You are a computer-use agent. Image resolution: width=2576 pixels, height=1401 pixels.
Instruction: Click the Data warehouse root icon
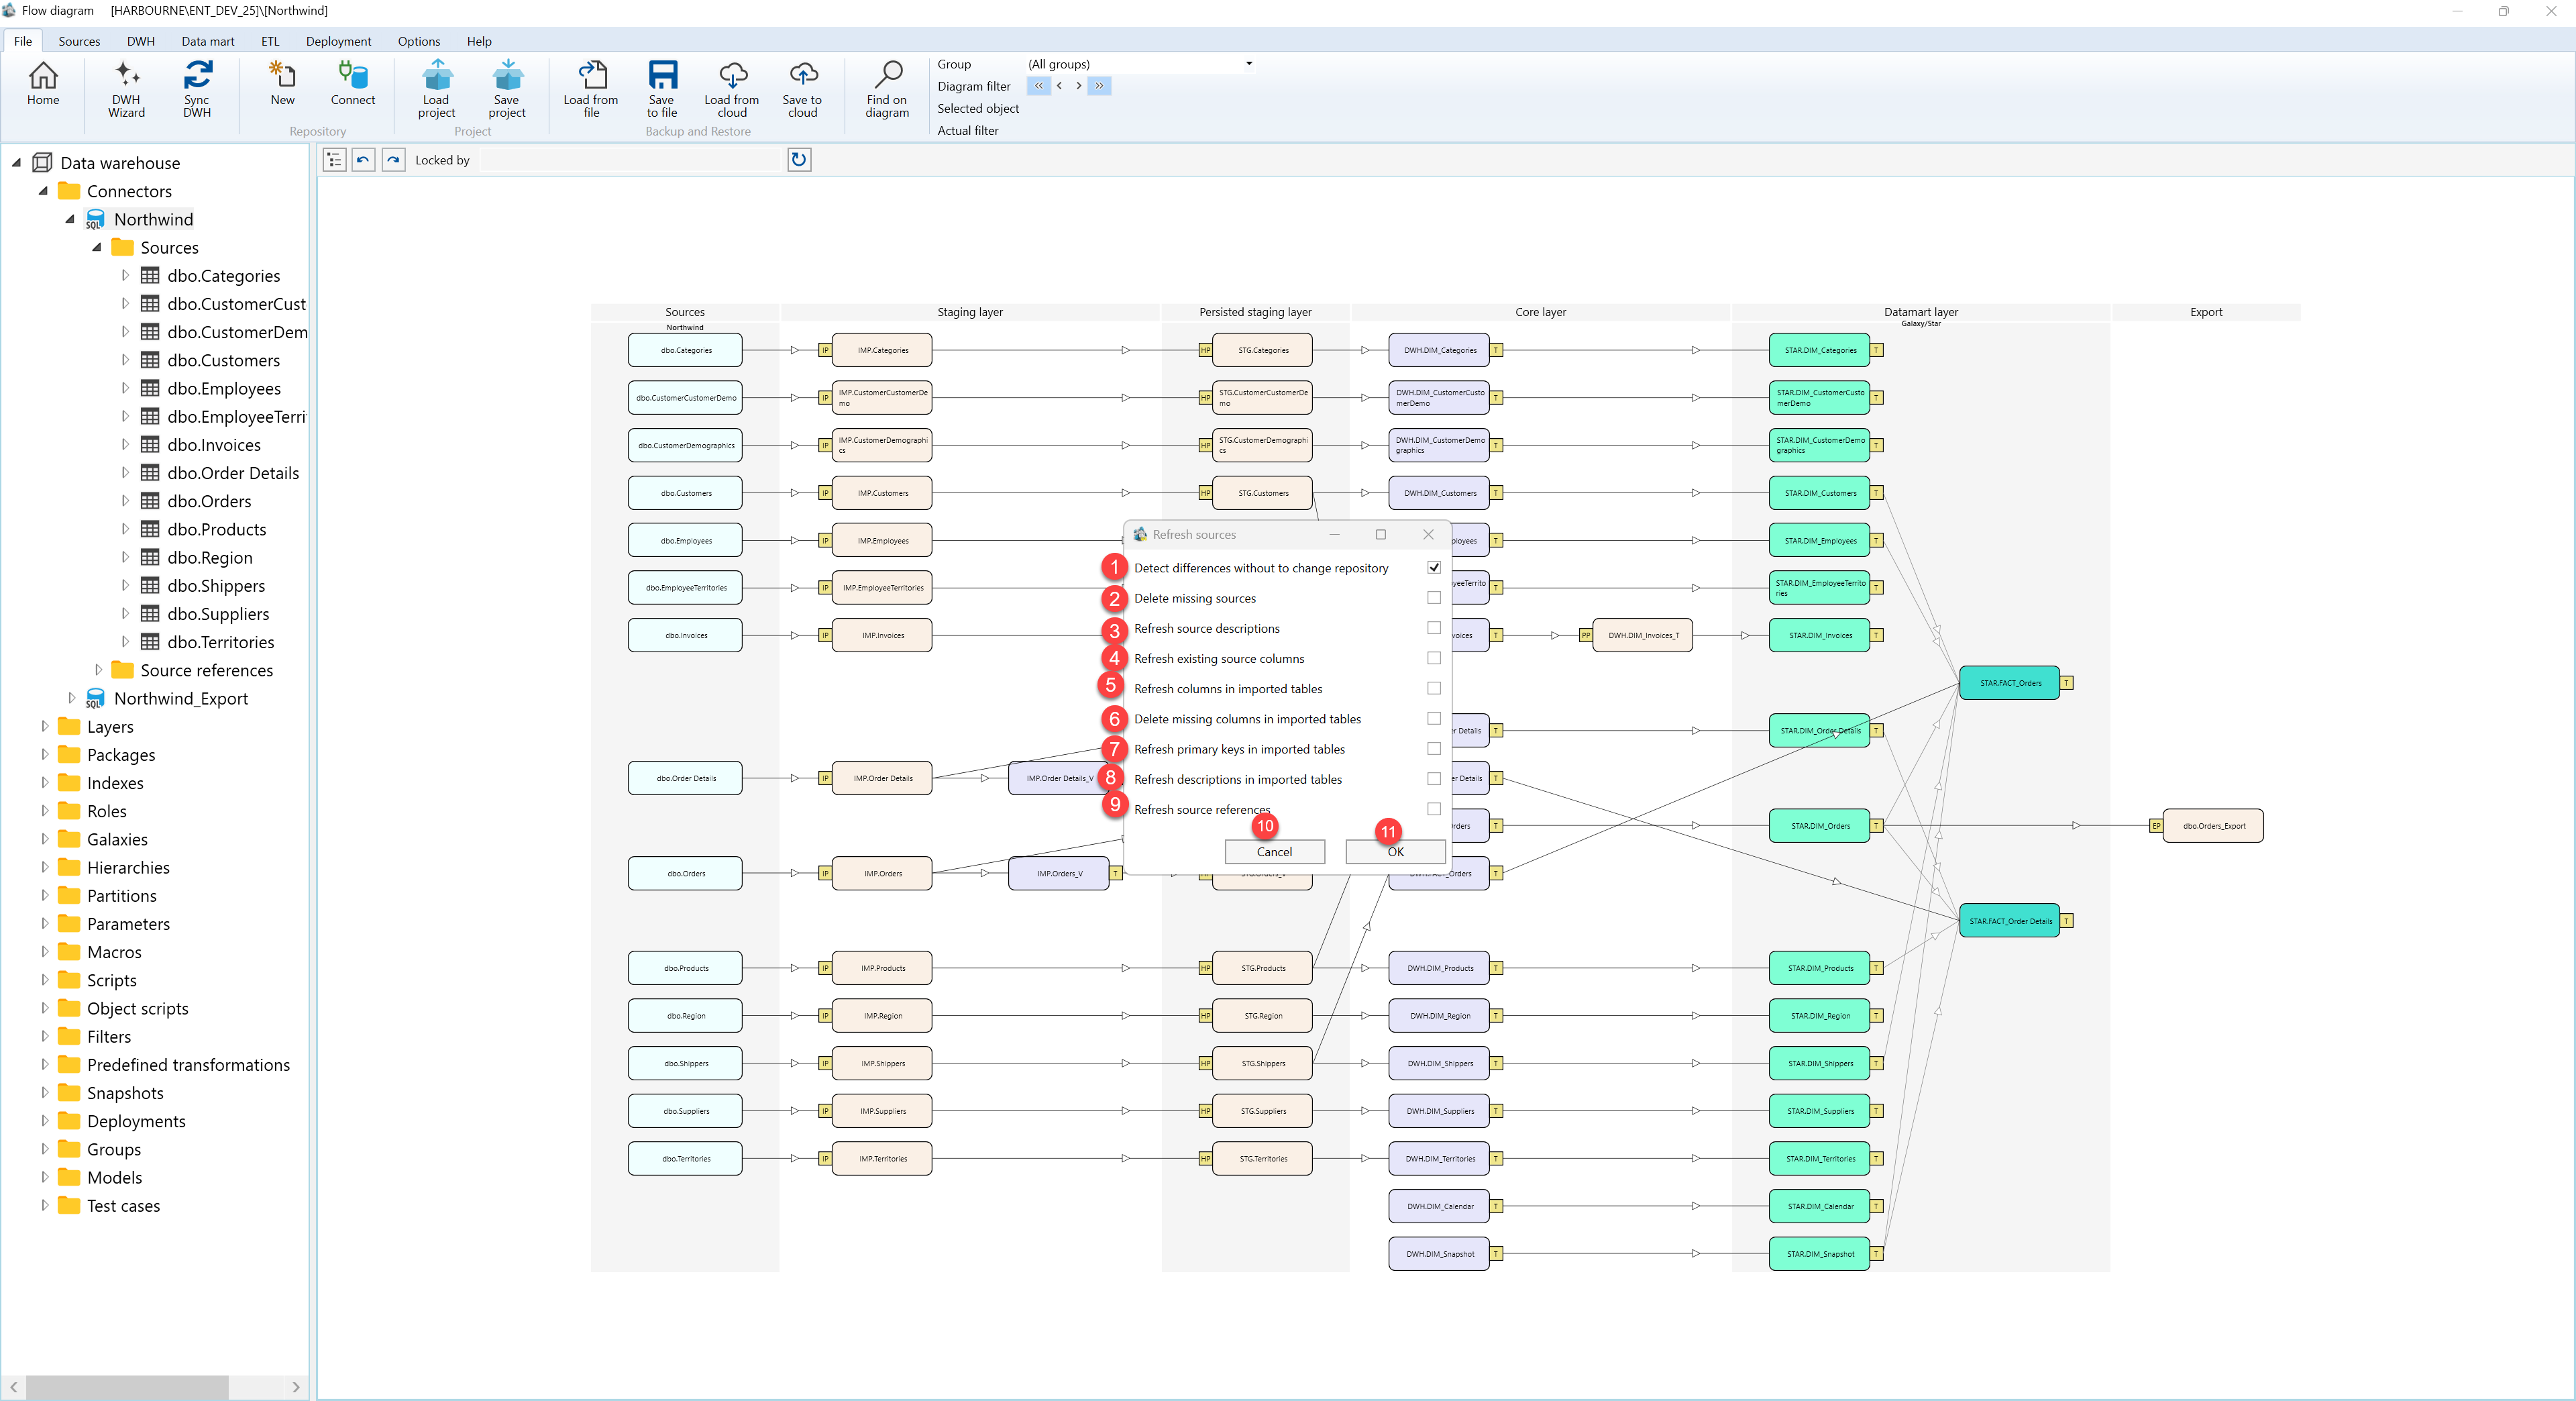[x=42, y=163]
